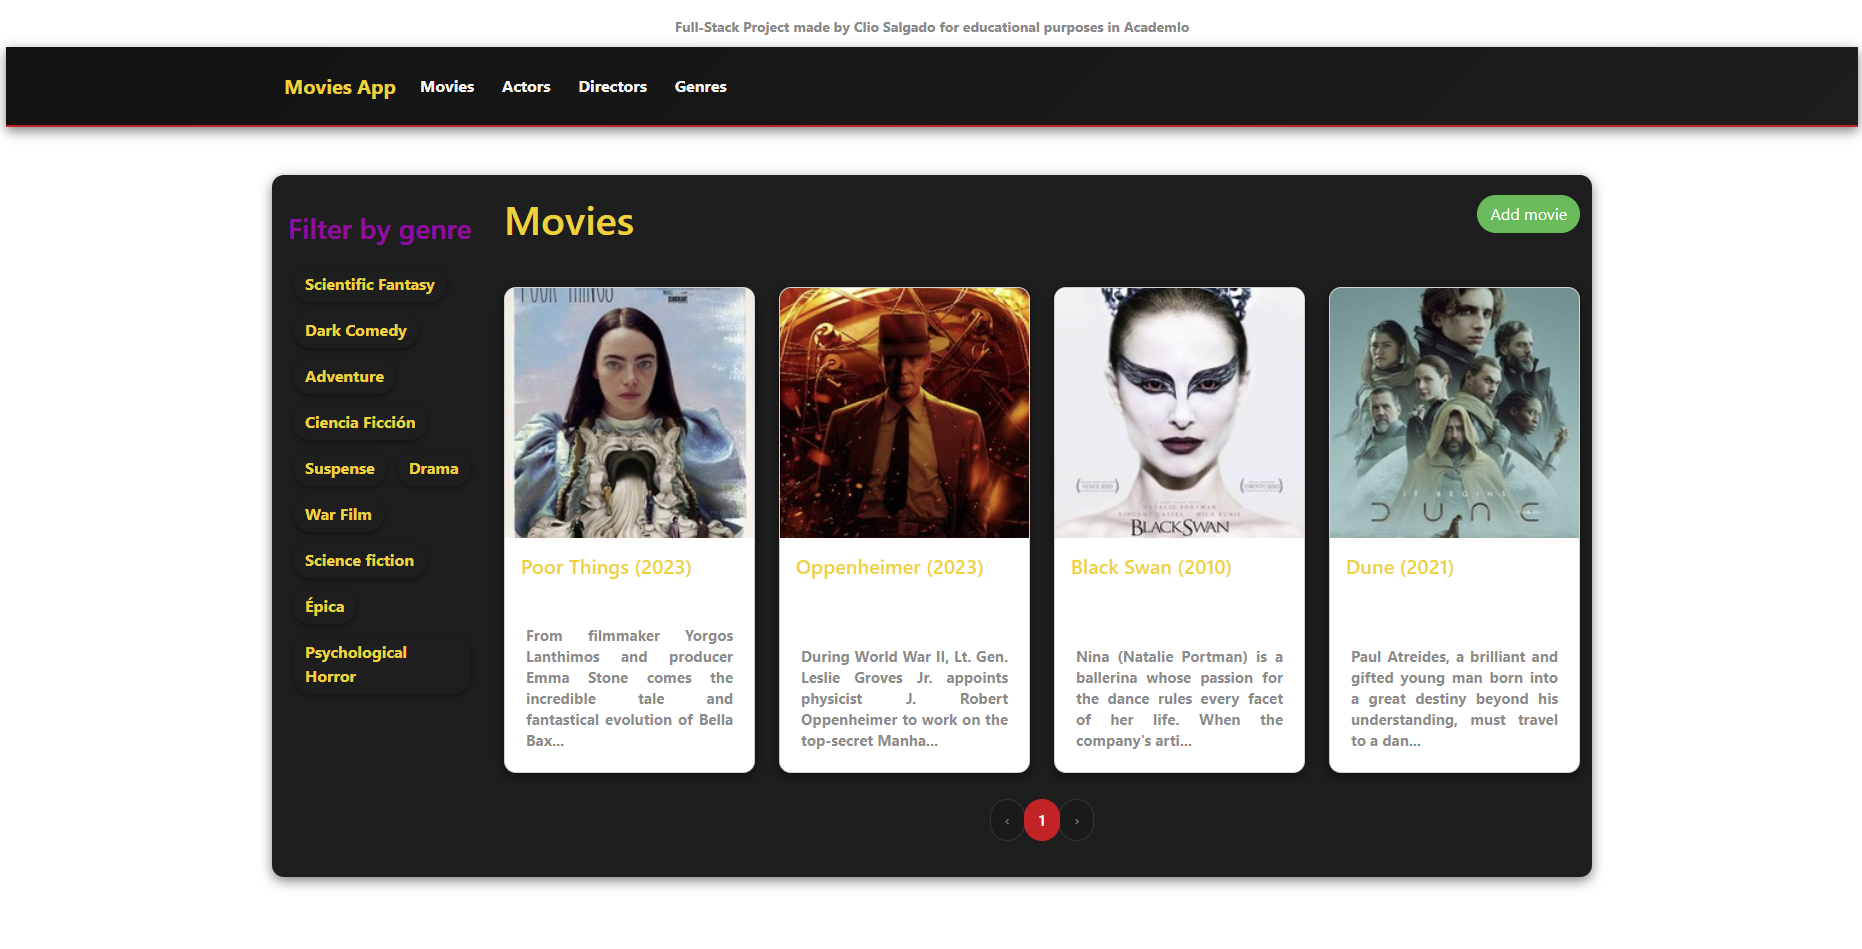
Task: Click the Oppenheimer (2023) title
Action: 889,567
